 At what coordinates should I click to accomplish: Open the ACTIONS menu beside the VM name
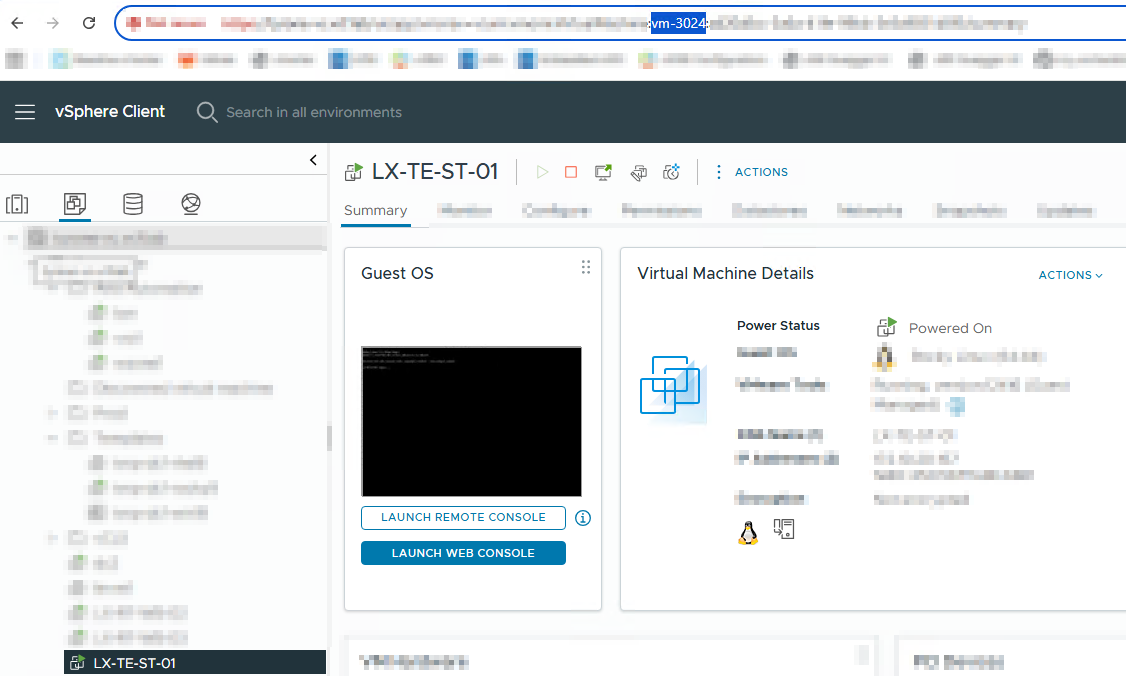pyautogui.click(x=762, y=171)
